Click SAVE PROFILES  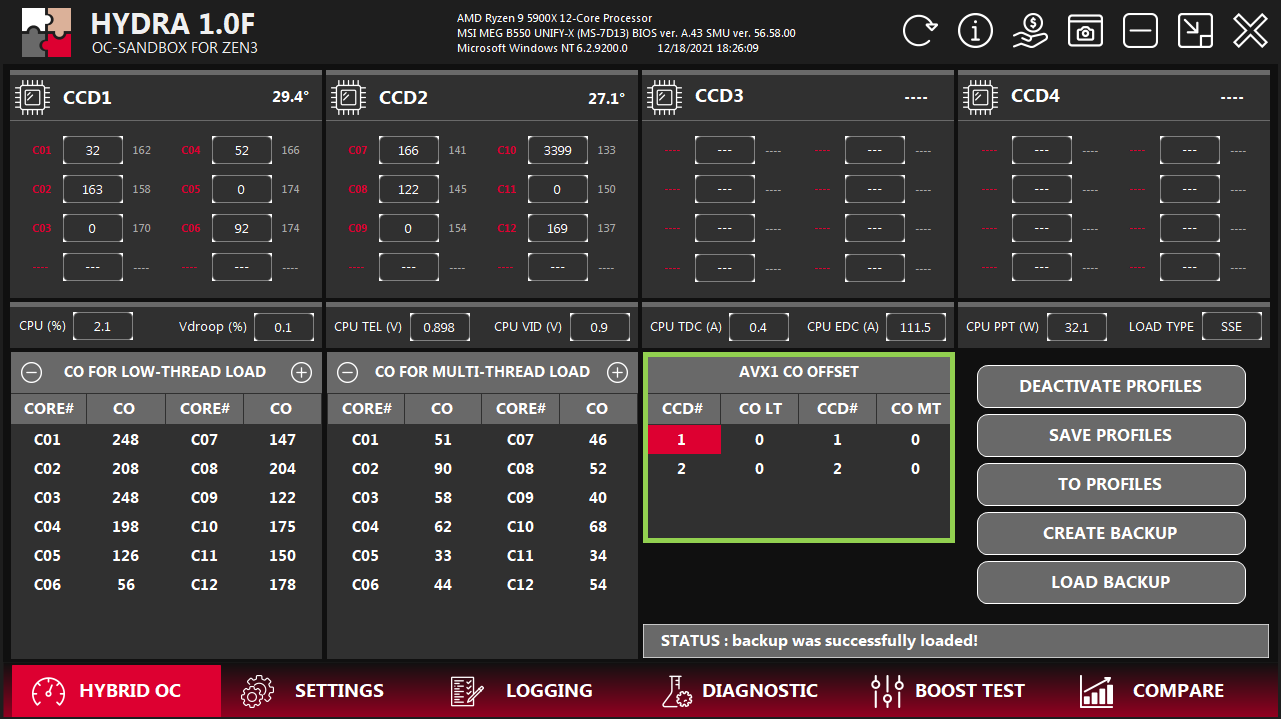tap(1111, 435)
